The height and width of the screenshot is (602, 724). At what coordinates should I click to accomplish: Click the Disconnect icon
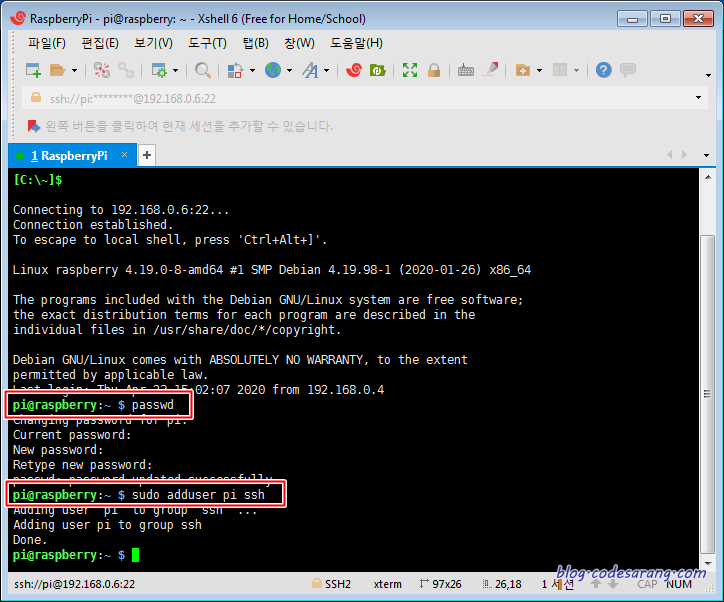click(102, 70)
